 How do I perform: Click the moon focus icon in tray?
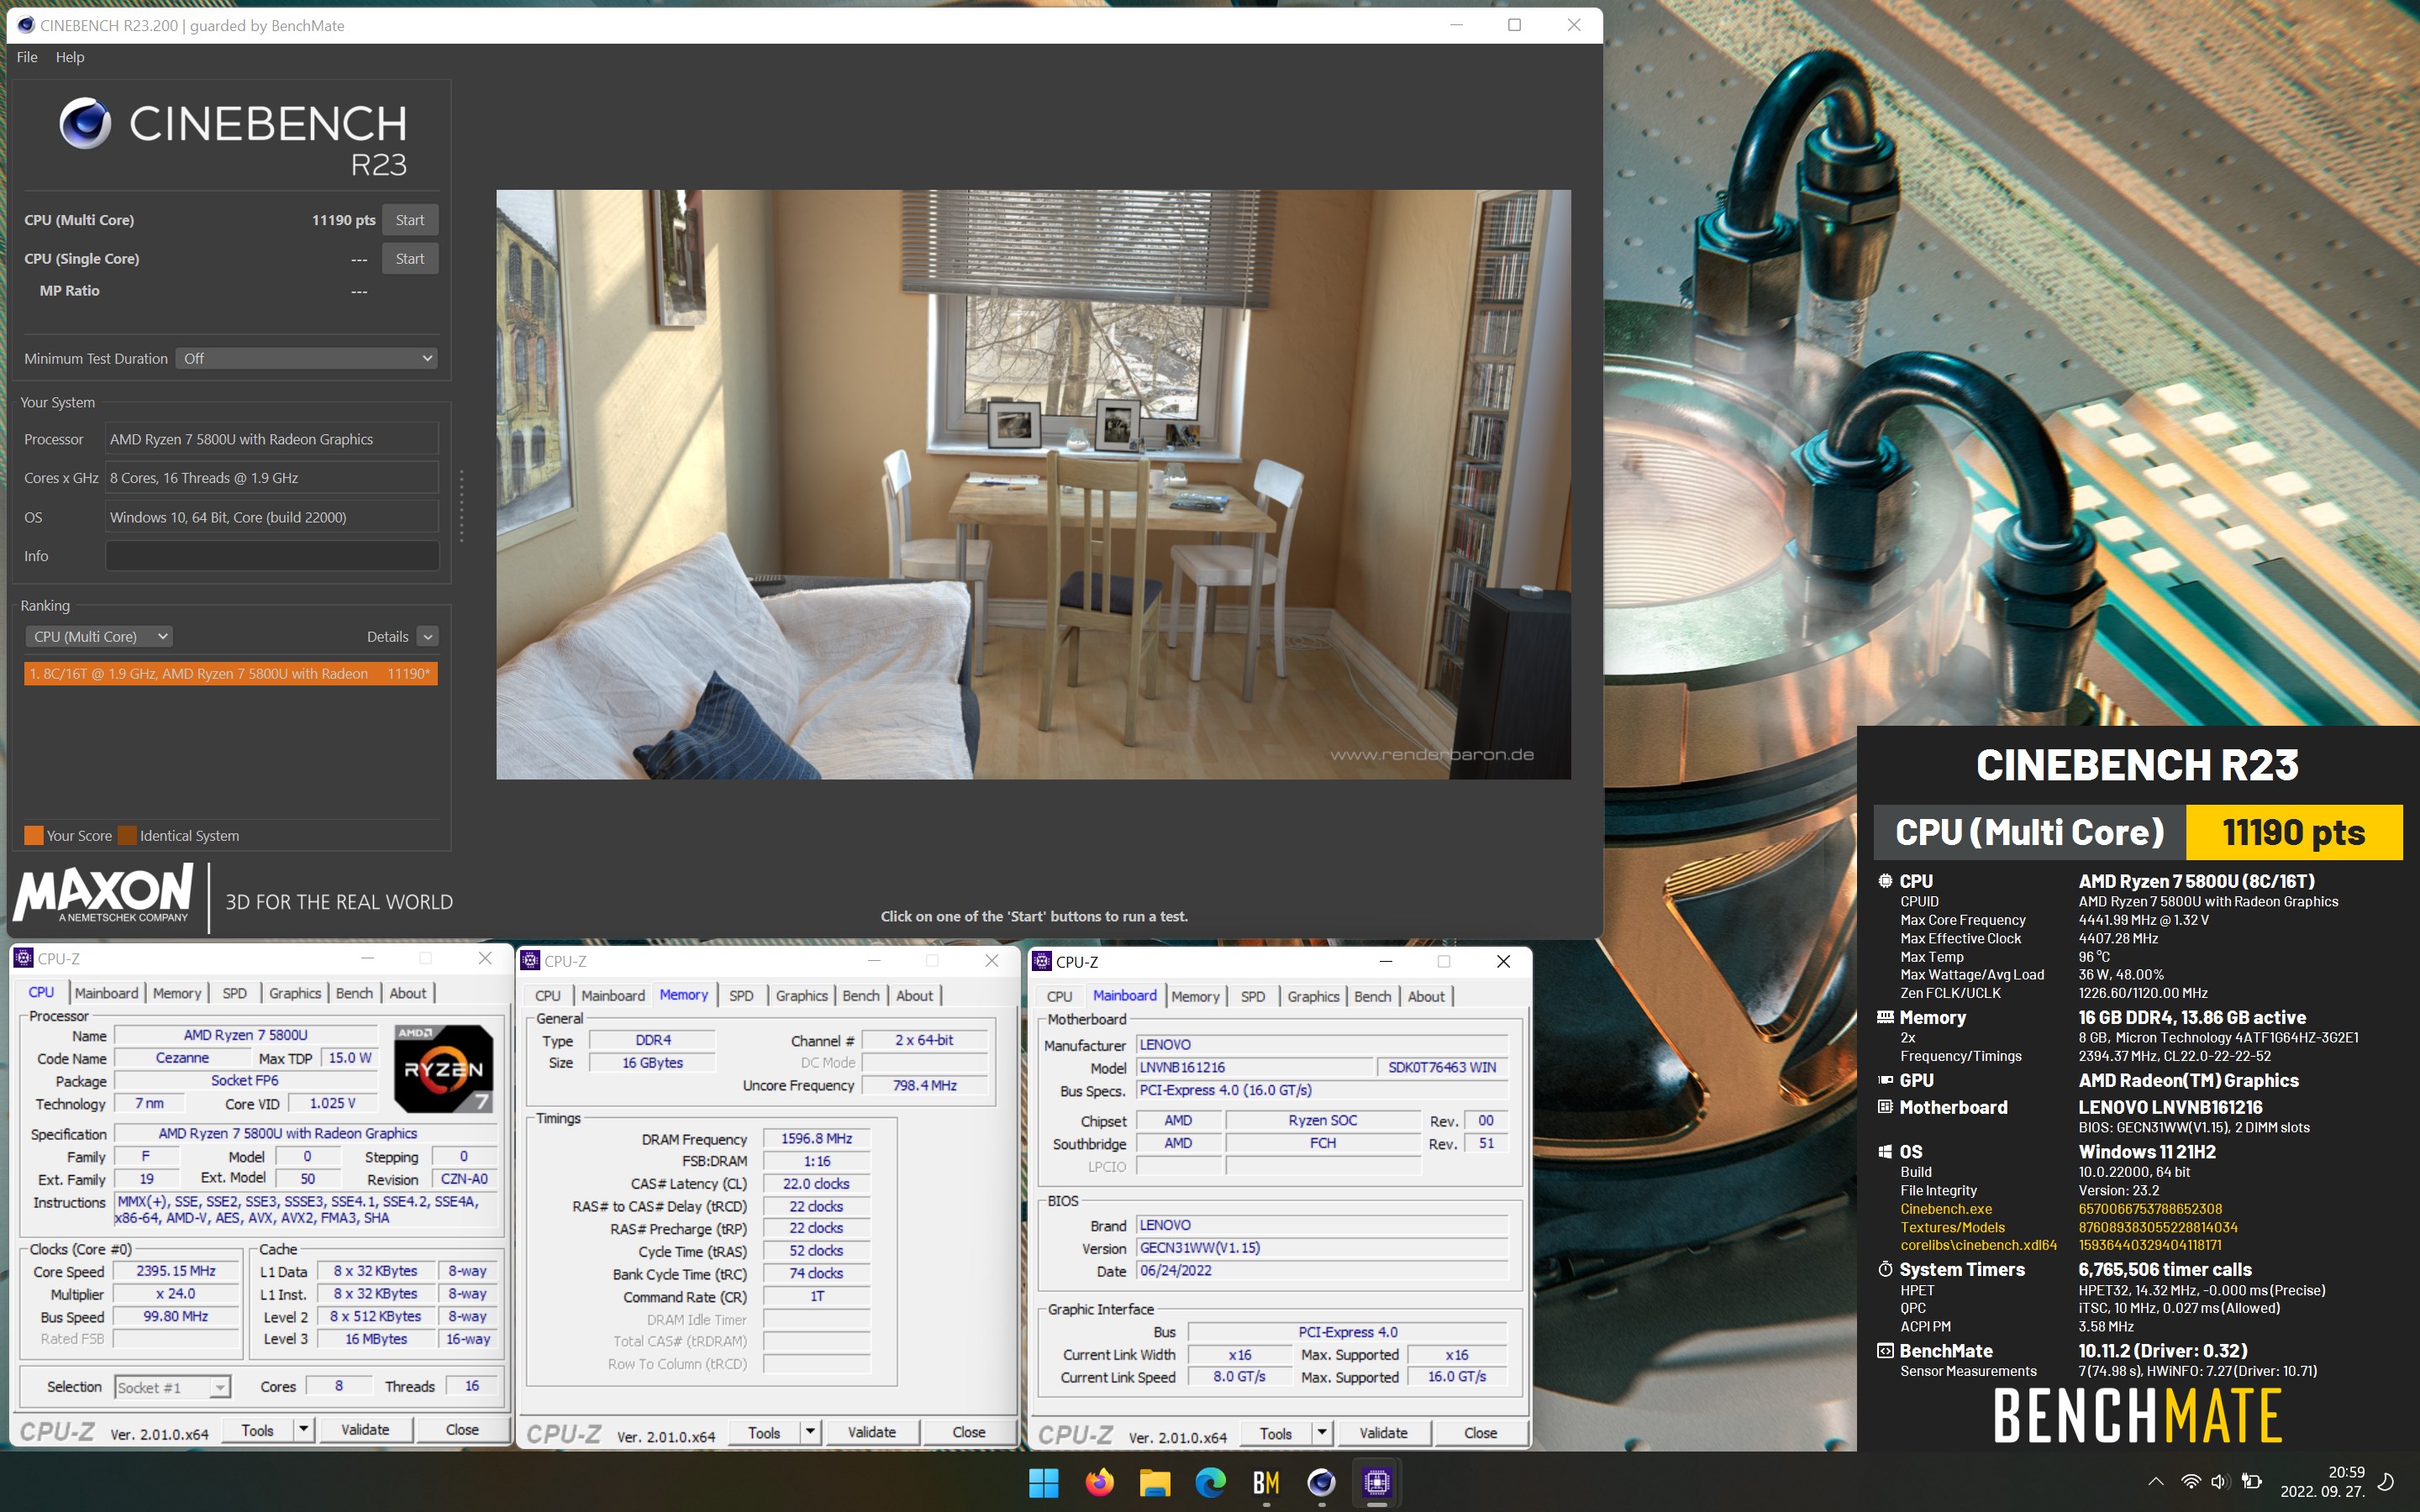(2386, 1481)
